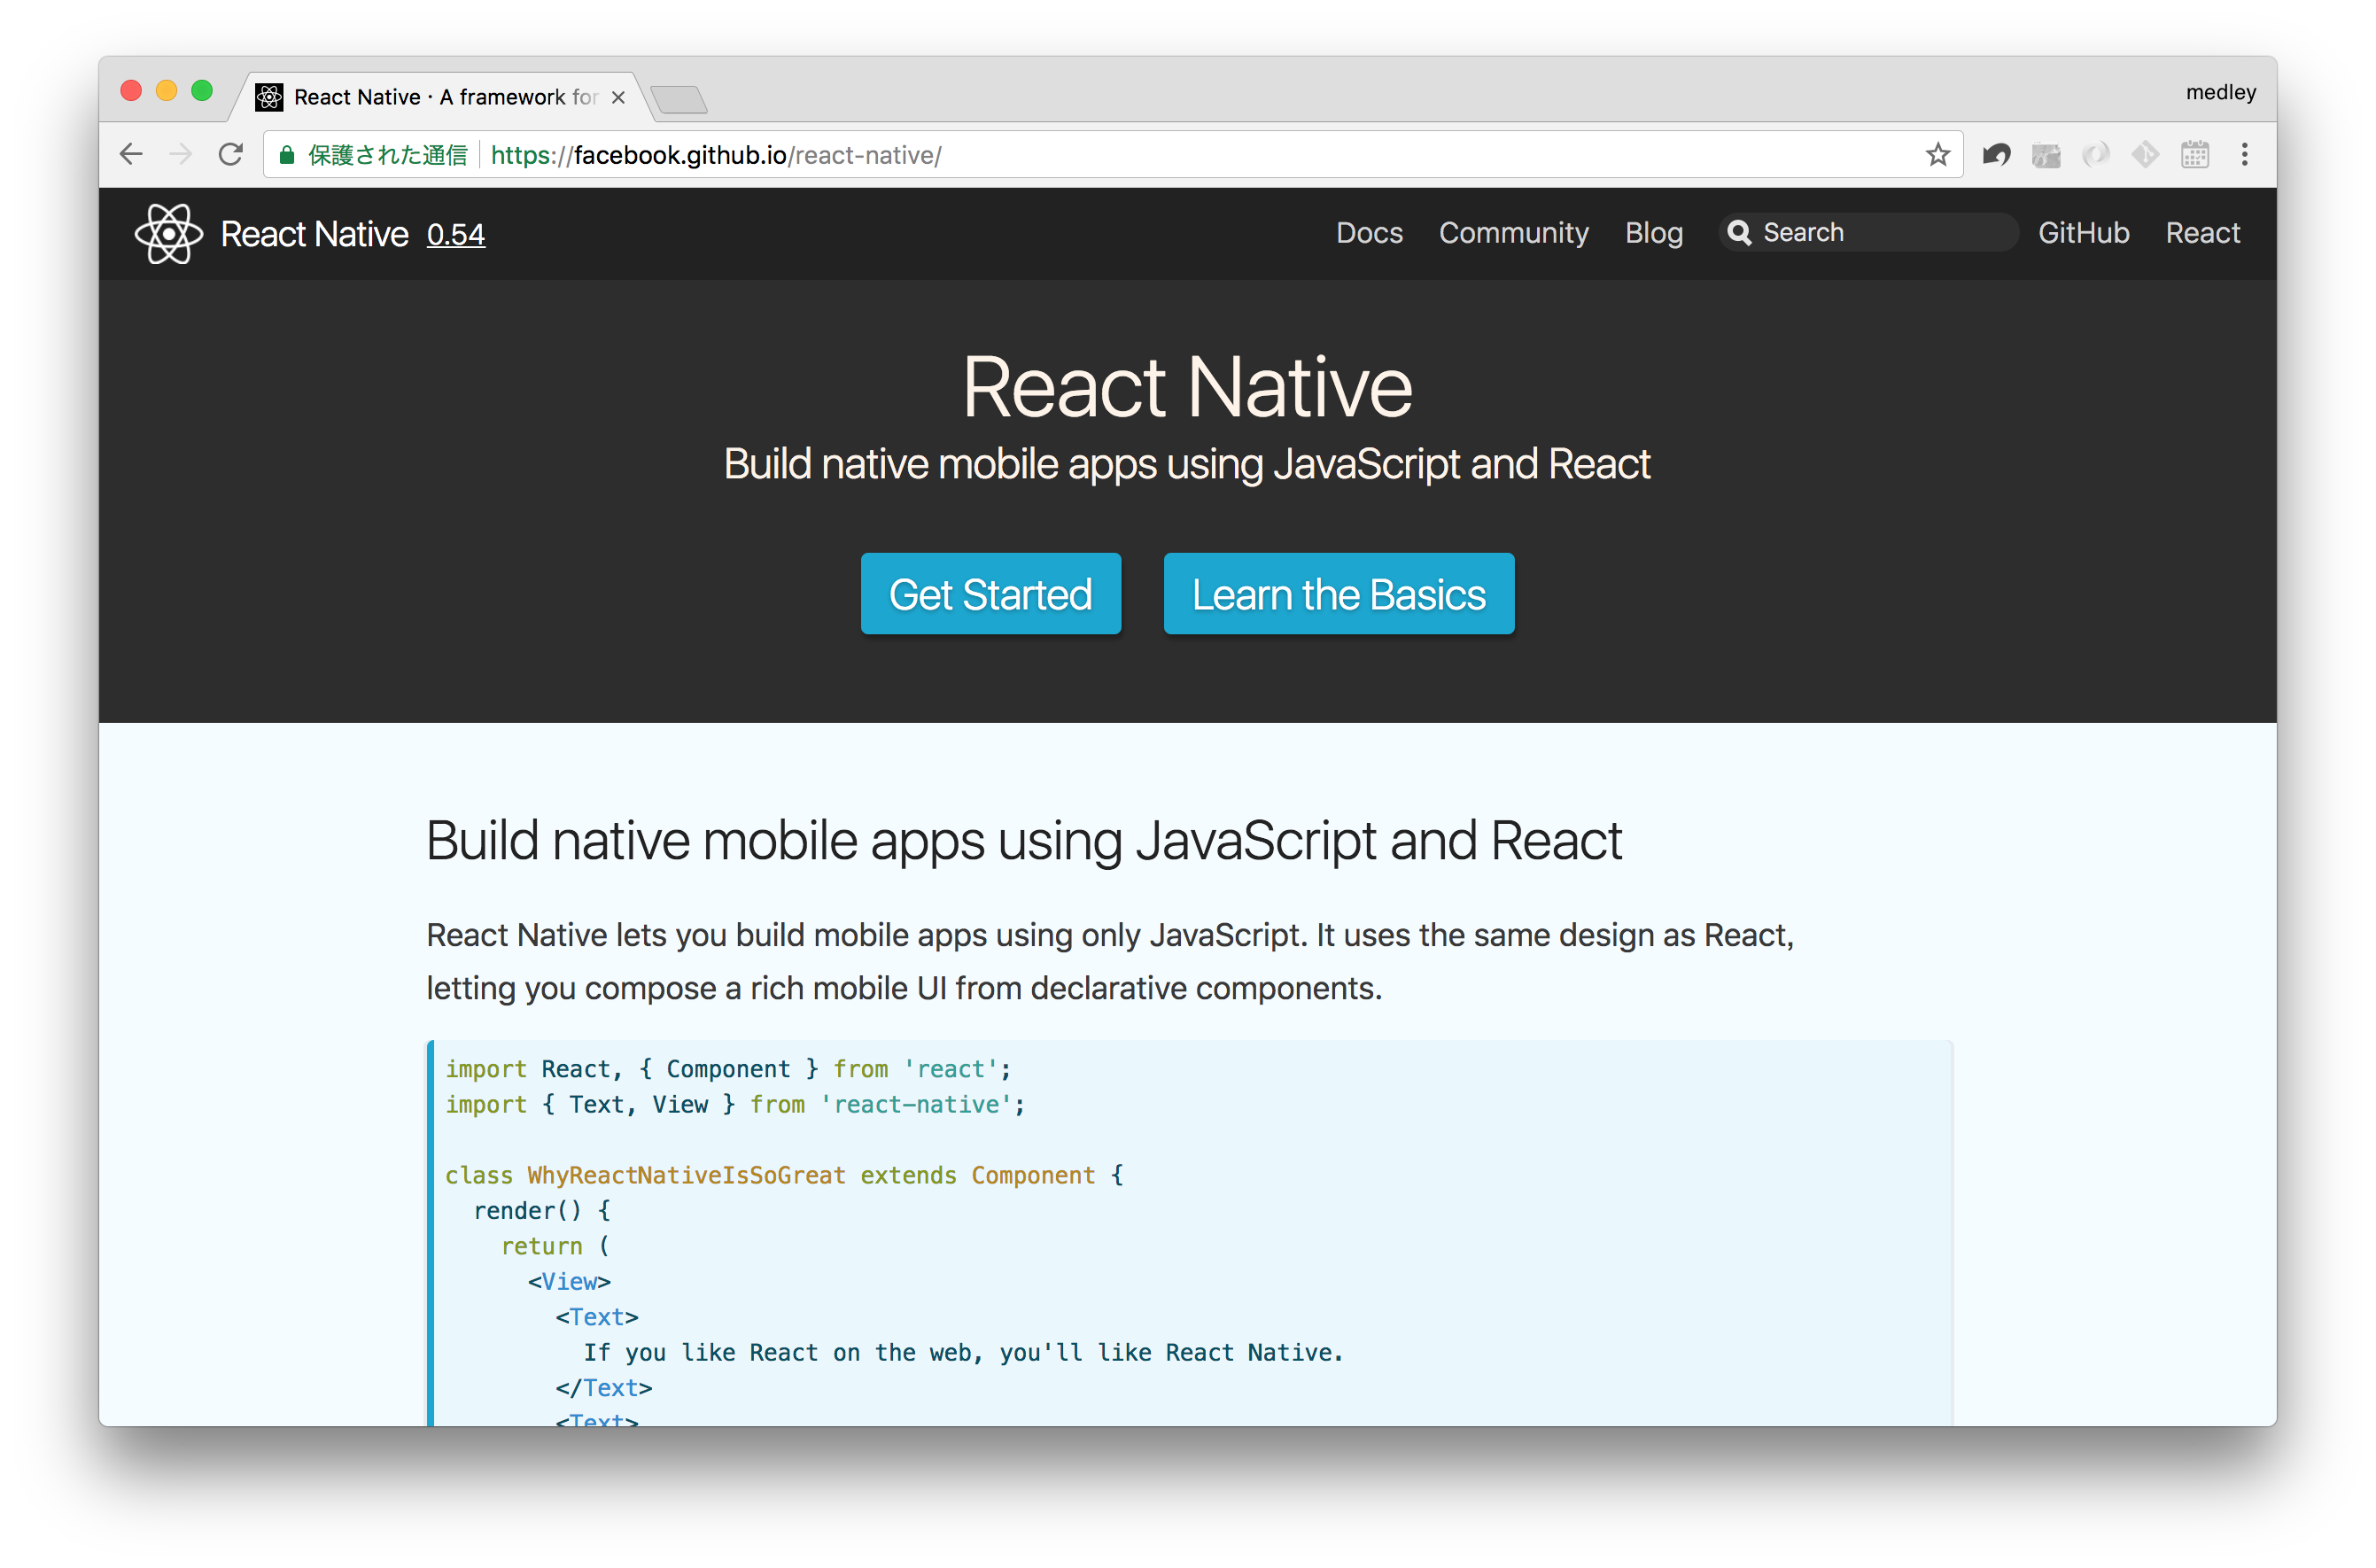Click the green secure lock icon
Viewport: 2376px width, 1568px height.
point(287,155)
